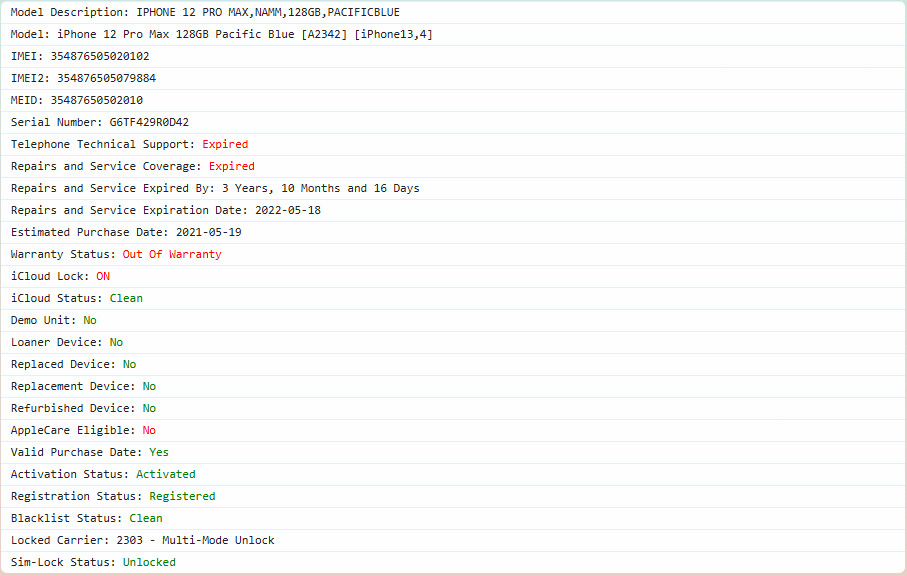Click the AppleCare Eligible No value
Screen dimensions: 907x576
(149, 430)
